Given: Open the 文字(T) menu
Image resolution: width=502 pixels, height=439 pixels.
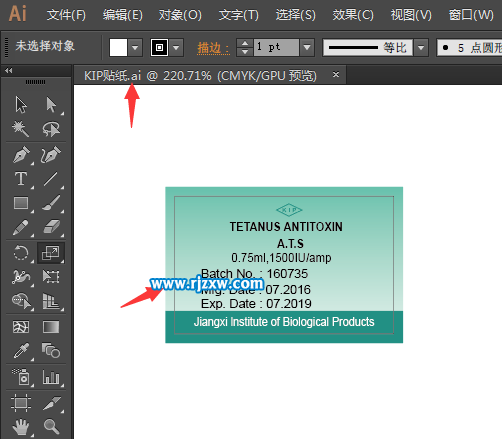Looking at the screenshot, I should pos(239,15).
